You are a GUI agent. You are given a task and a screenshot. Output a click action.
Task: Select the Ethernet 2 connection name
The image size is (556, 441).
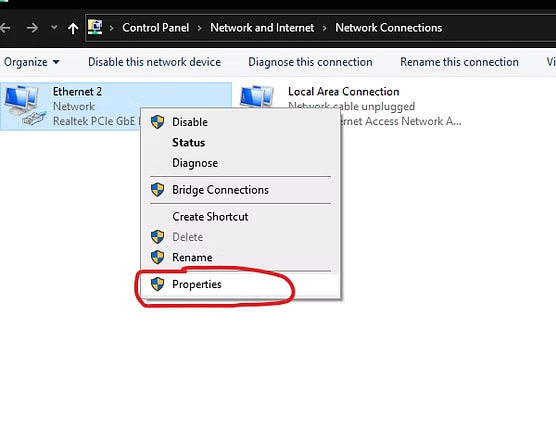(77, 91)
